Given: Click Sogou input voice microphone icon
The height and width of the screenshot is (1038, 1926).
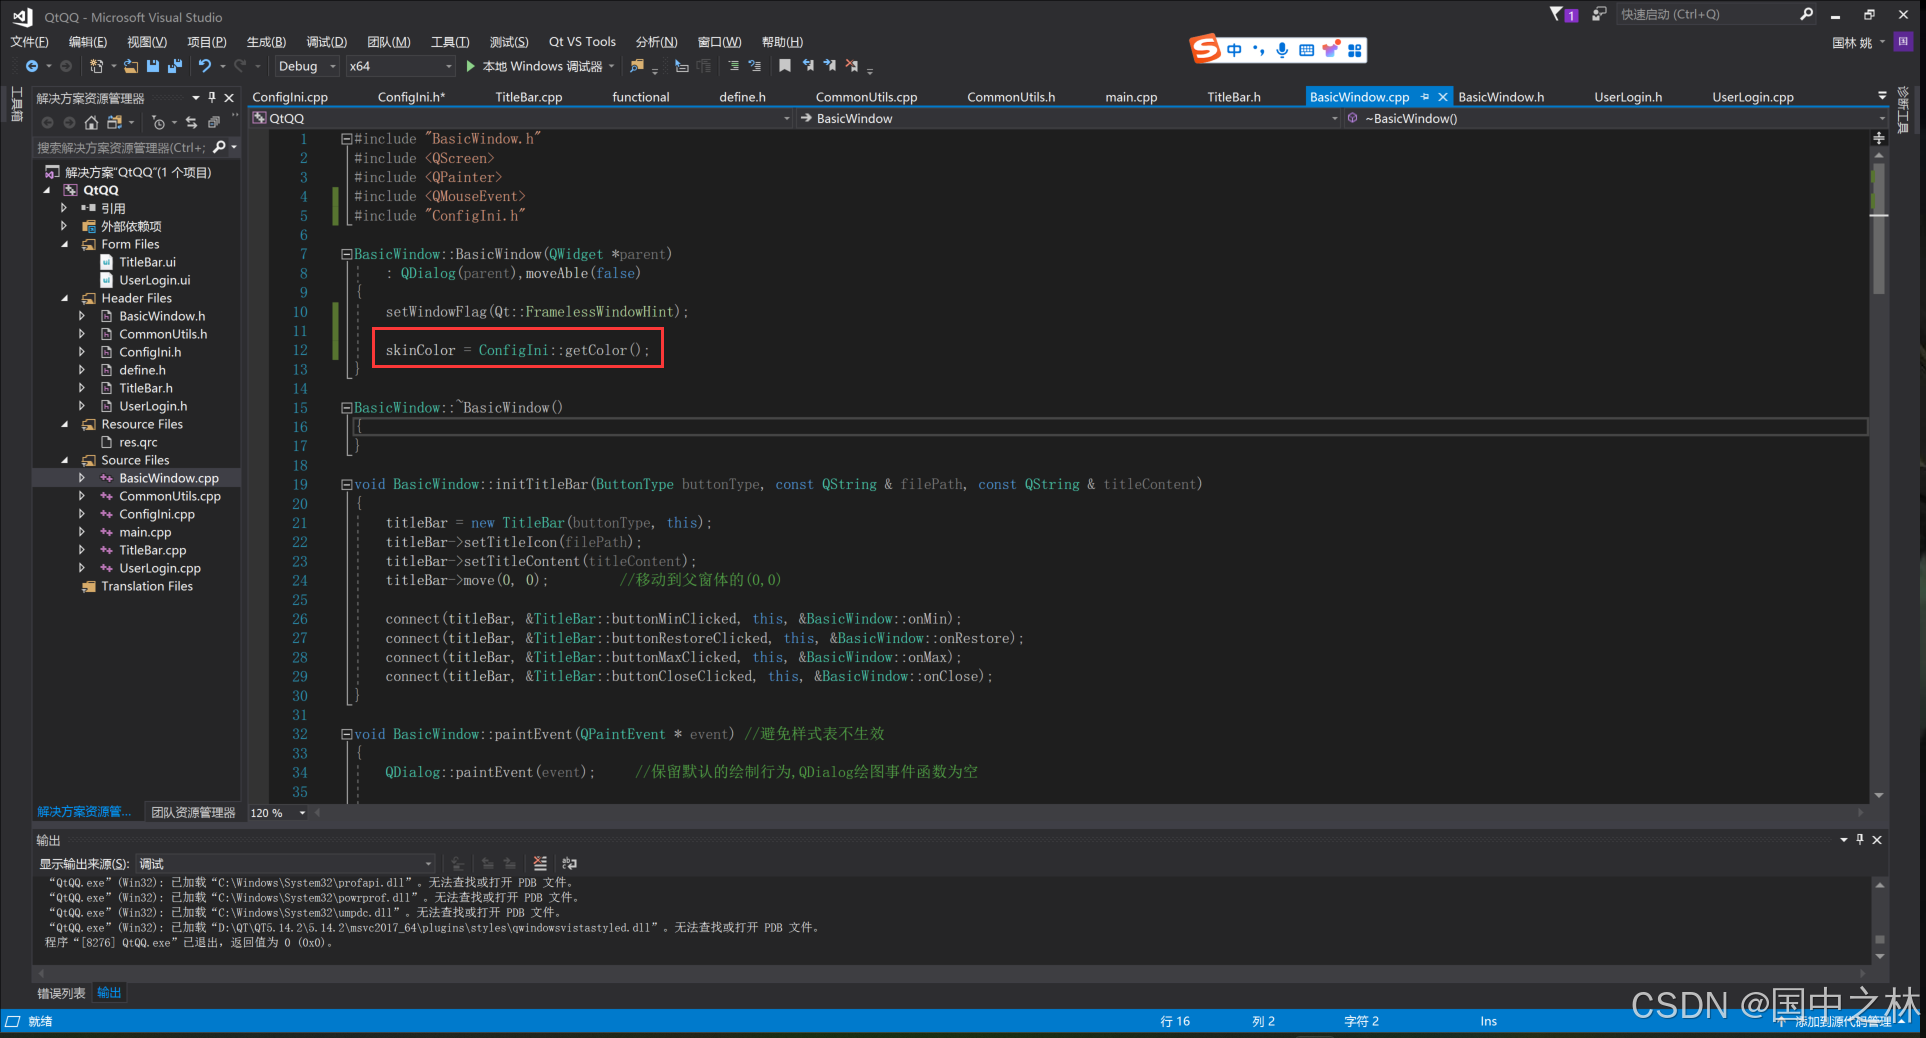Looking at the screenshot, I should (x=1282, y=50).
